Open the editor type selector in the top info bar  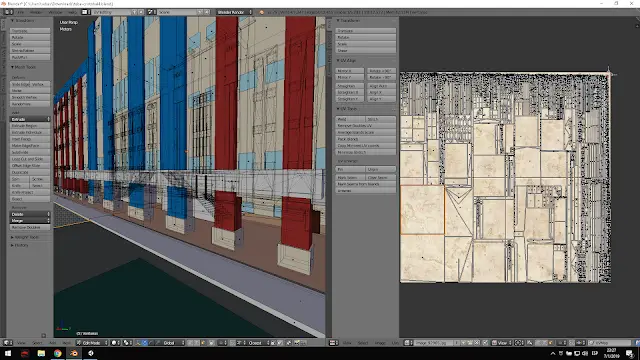point(8,12)
